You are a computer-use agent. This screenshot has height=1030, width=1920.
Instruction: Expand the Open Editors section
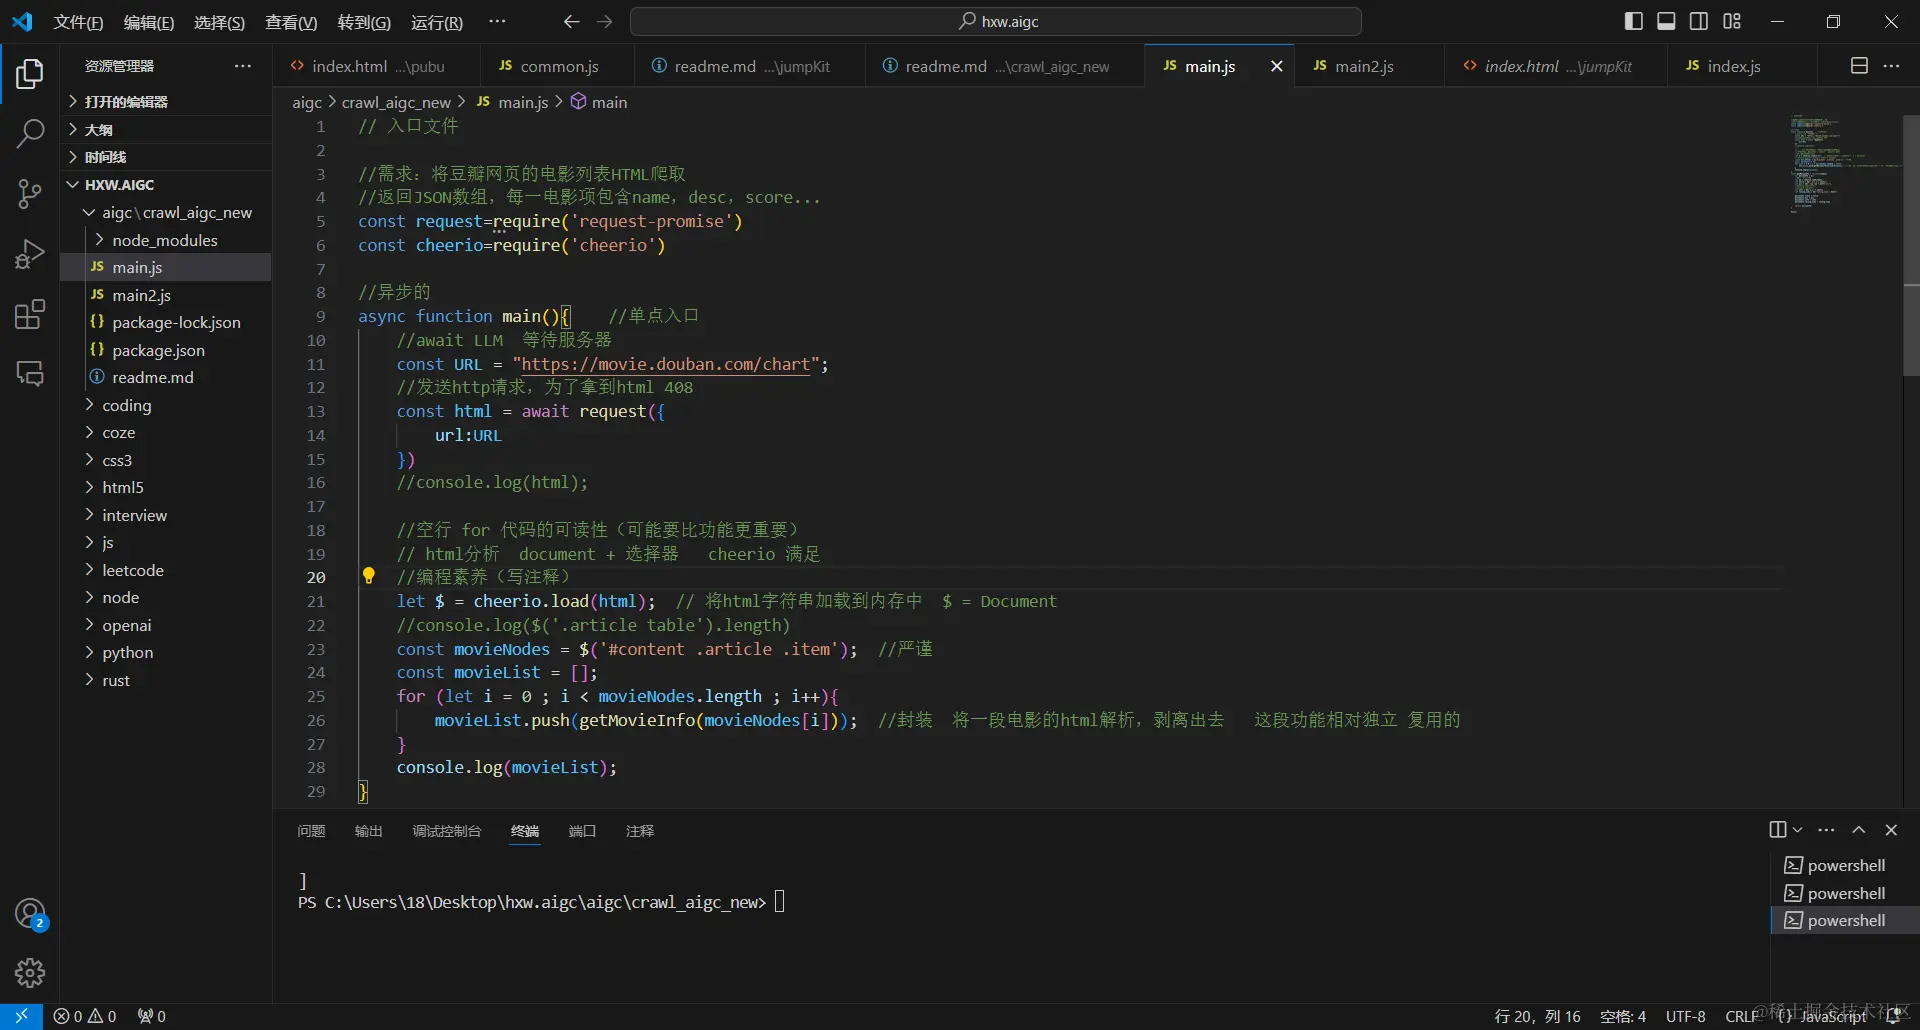point(166,102)
